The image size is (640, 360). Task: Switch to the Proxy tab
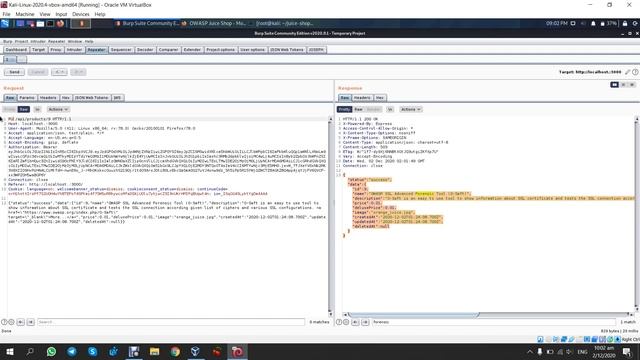(56, 50)
